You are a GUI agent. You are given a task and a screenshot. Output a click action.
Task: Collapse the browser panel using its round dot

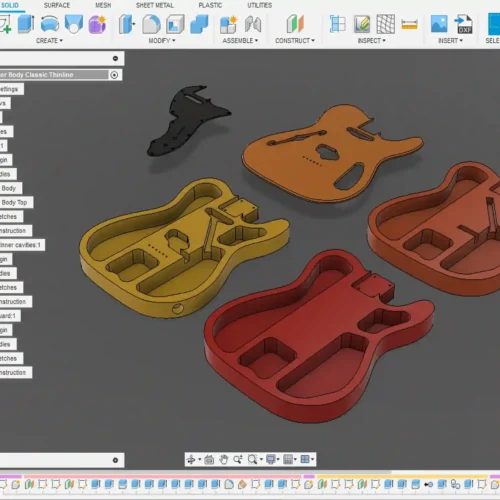click(115, 59)
